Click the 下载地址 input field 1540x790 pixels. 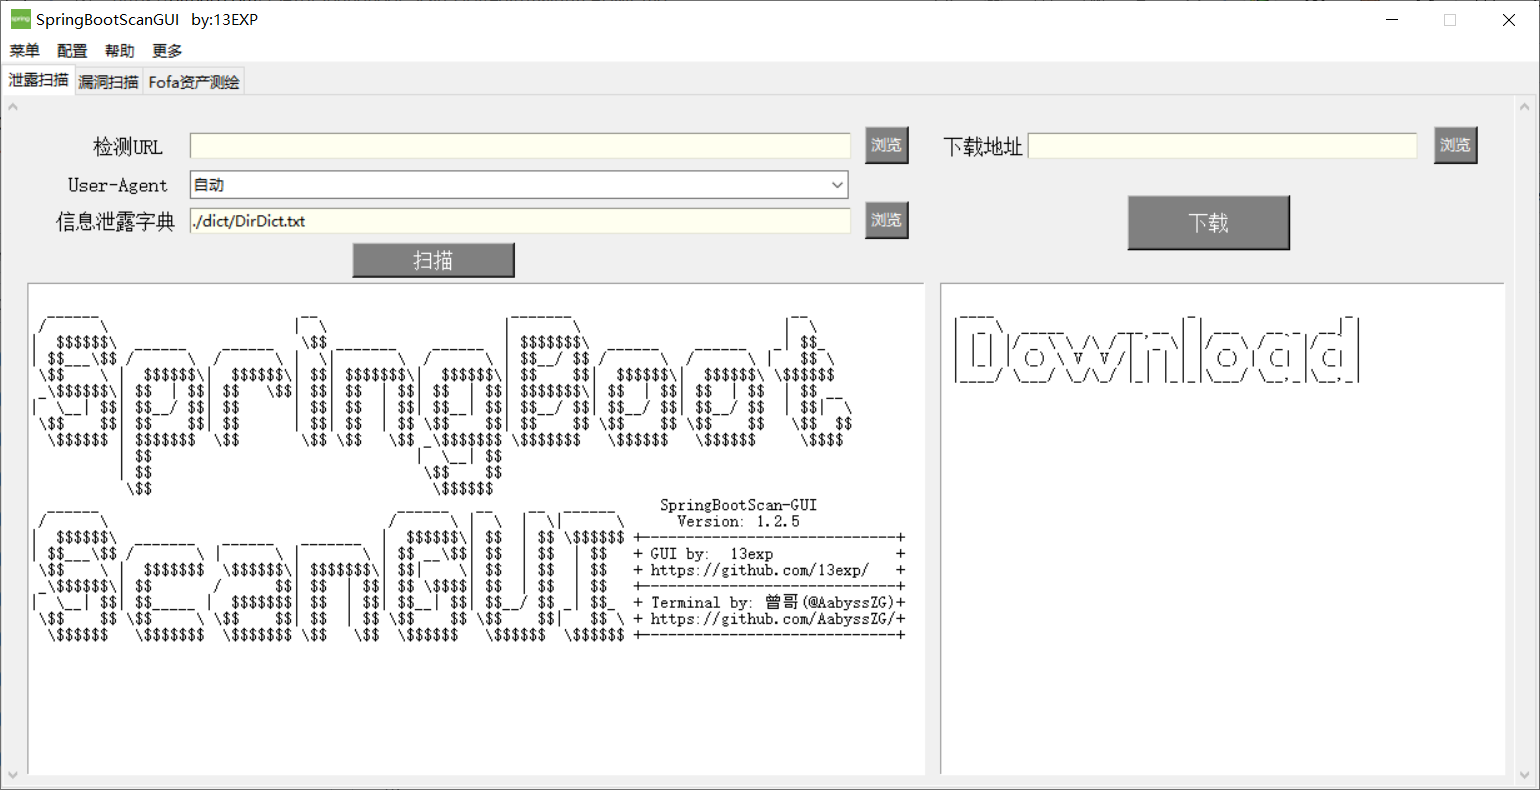(1222, 146)
